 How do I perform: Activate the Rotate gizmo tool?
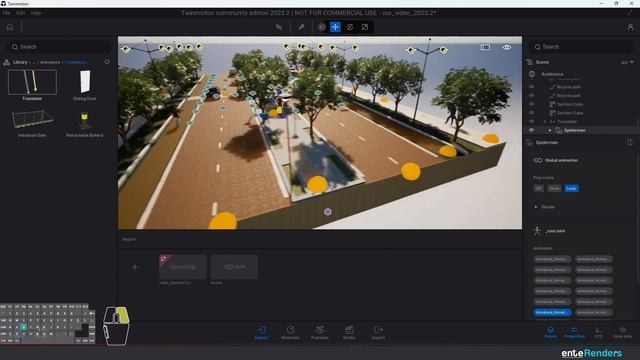350,27
